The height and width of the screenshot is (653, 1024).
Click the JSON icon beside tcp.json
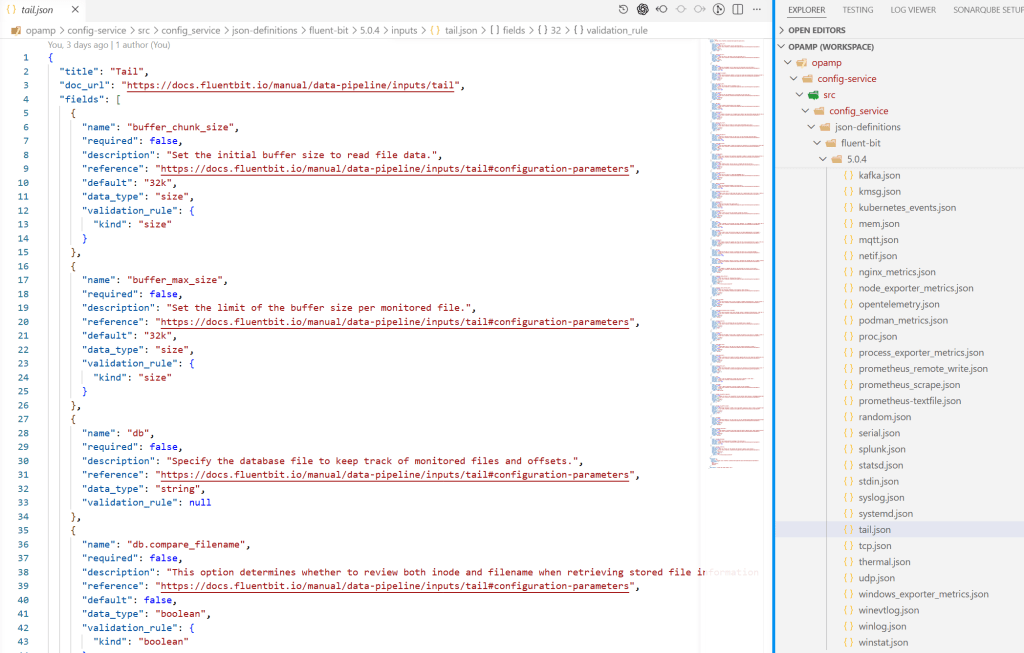click(x=848, y=546)
